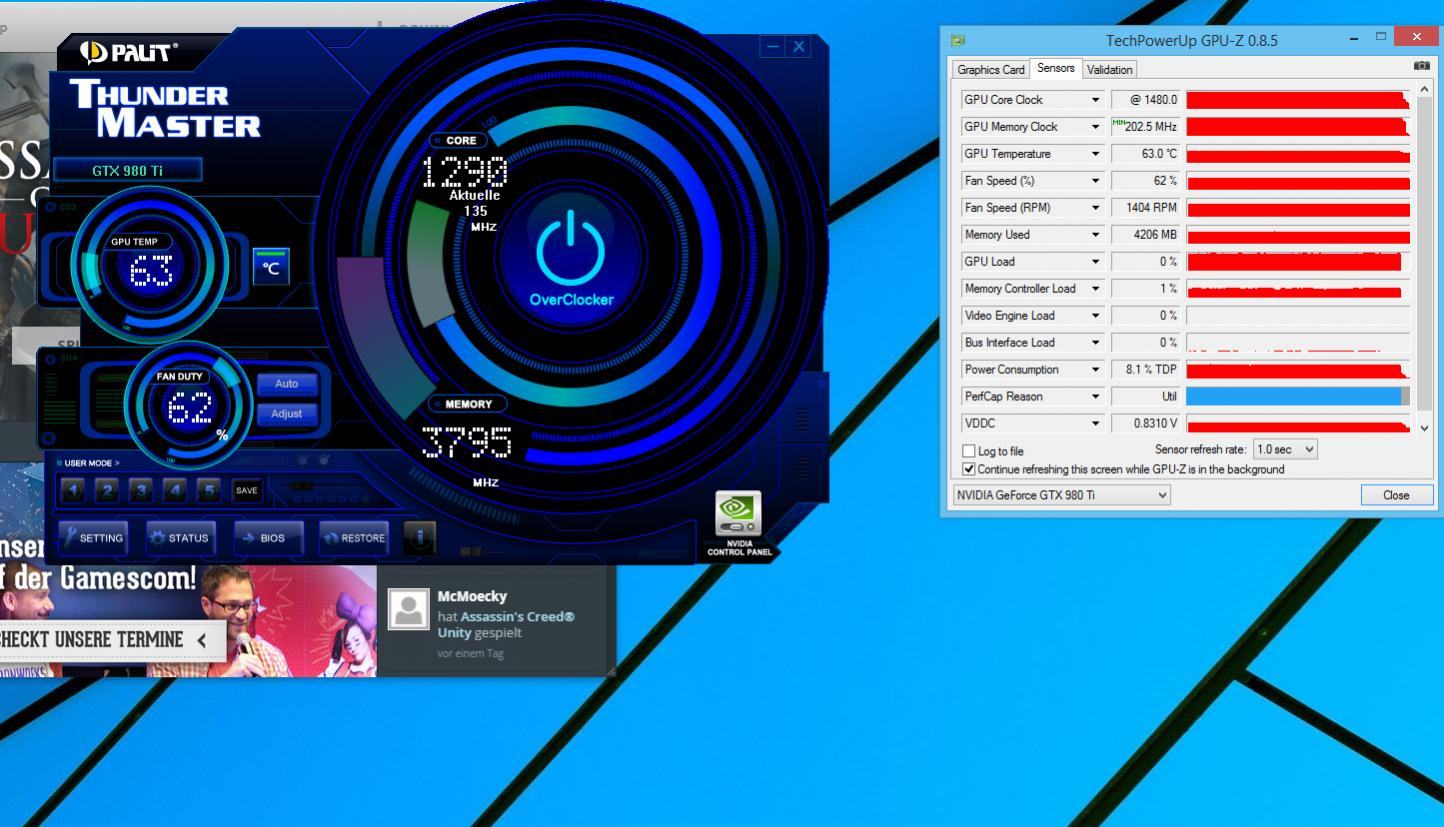Switch to the Graphics Card tab
This screenshot has width=1444, height=827.
coord(991,70)
